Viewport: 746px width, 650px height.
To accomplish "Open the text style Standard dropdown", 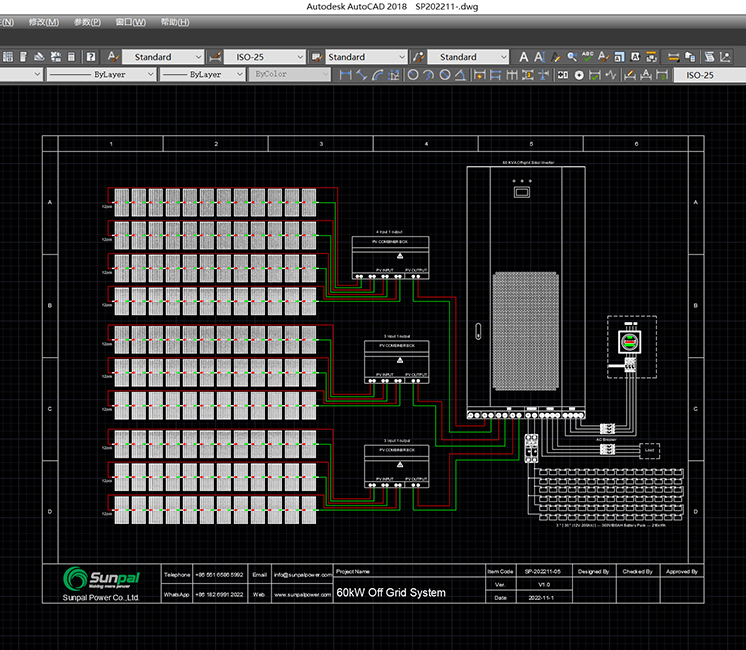I will [x=163, y=57].
